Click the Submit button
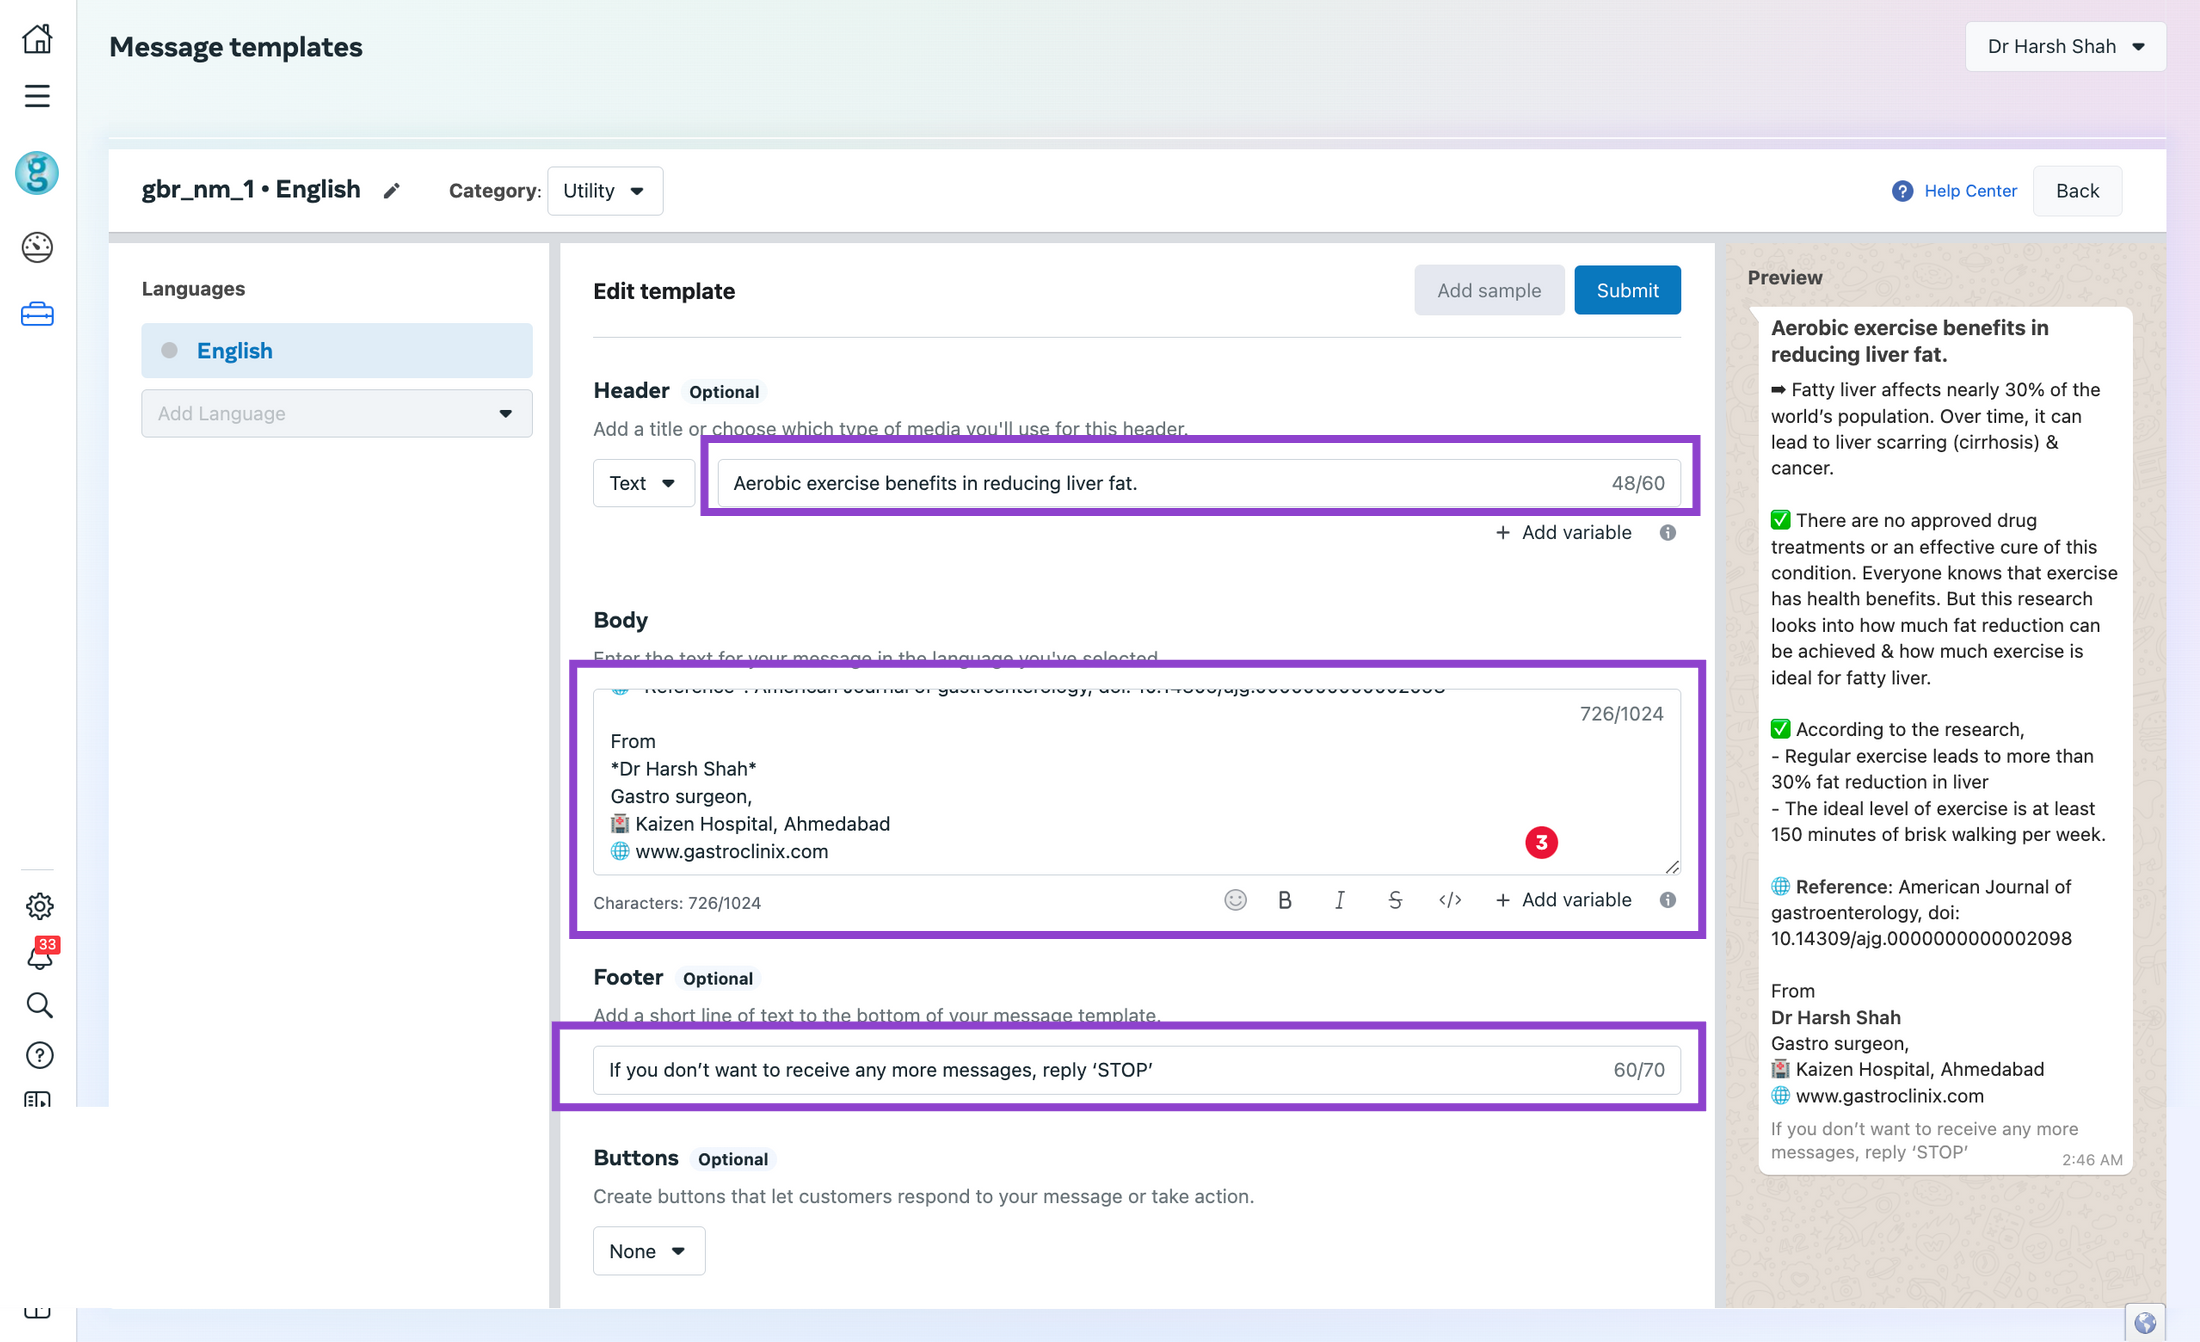Viewport: 2200px width, 1342px height. (1626, 290)
